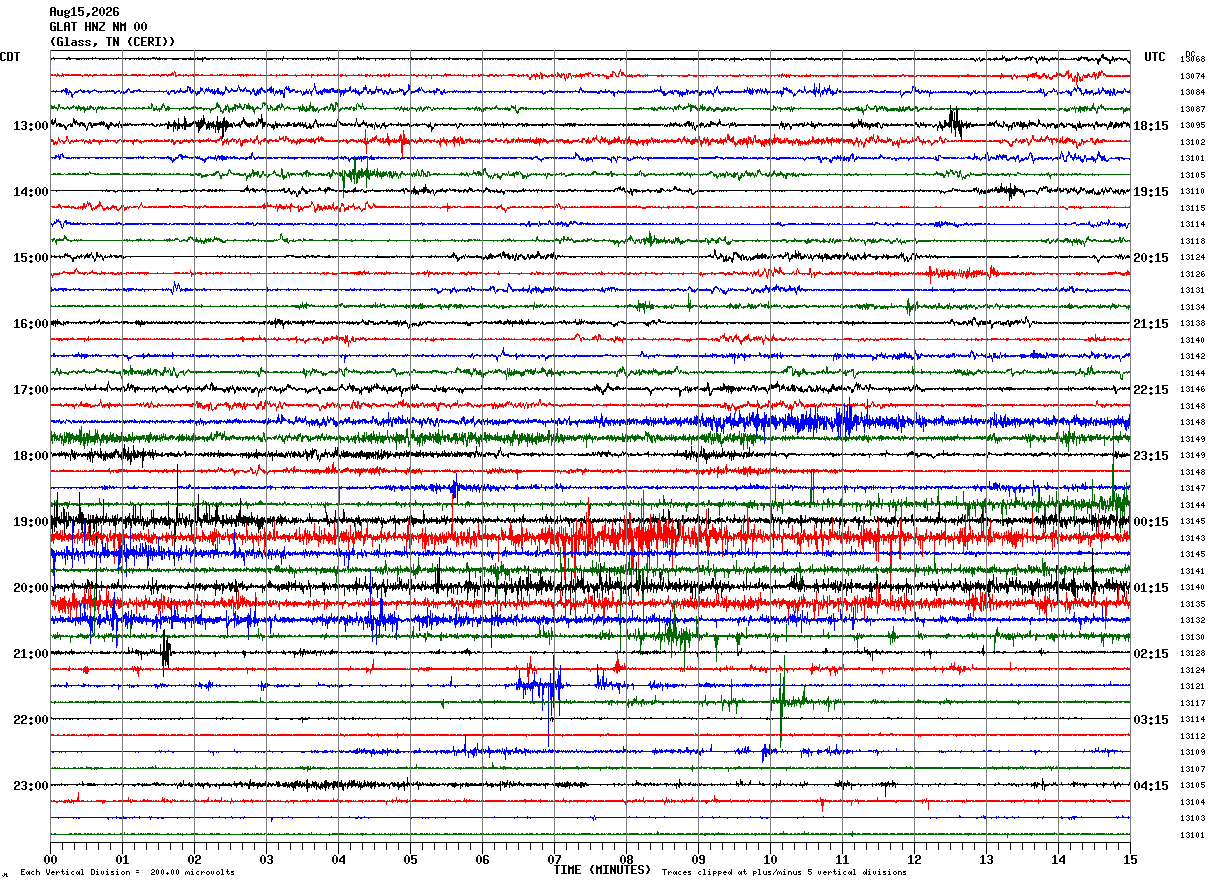Image resolution: width=1210 pixels, height=886 pixels.
Task: Select the 17:00 CDT time label
Action: (31, 390)
